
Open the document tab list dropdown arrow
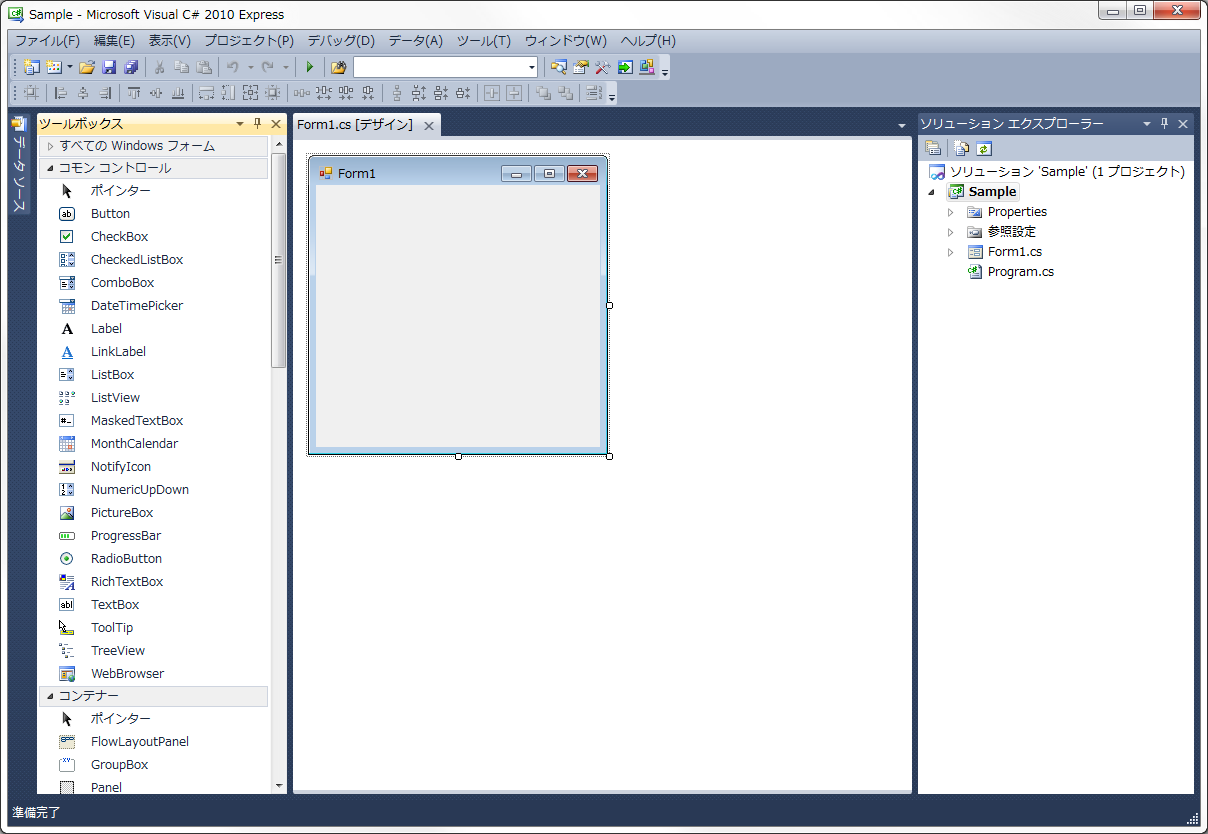point(902,126)
